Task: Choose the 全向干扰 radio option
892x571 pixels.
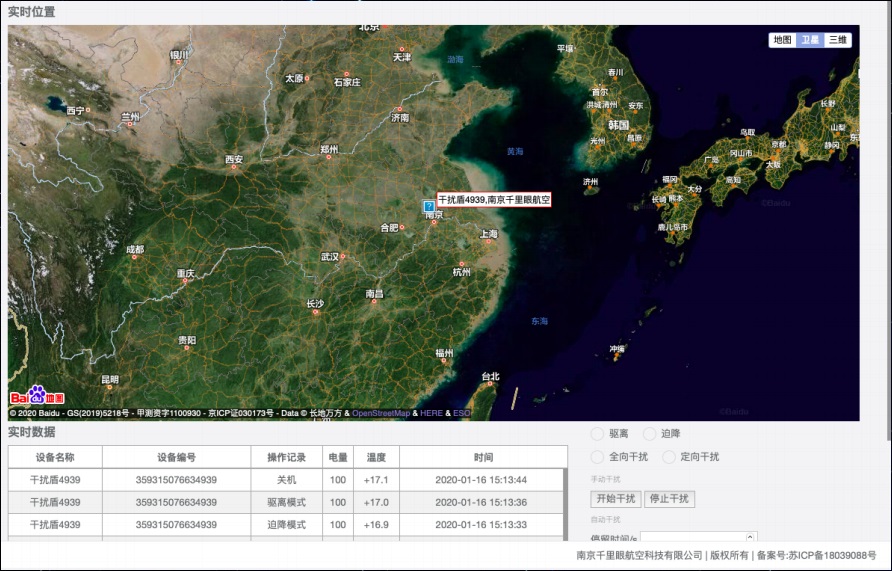Action: [597, 457]
